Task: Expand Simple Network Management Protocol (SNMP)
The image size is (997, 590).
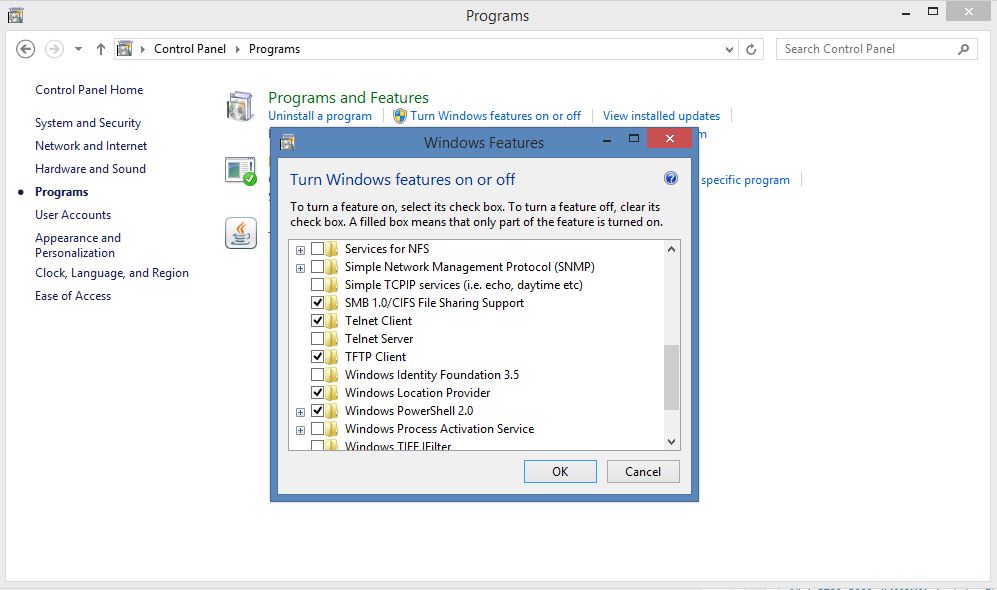Action: pos(300,267)
